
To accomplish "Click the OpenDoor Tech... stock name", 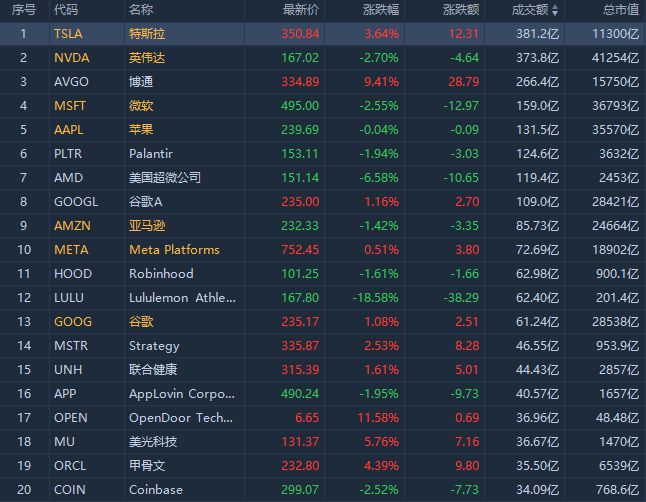I will (181, 418).
